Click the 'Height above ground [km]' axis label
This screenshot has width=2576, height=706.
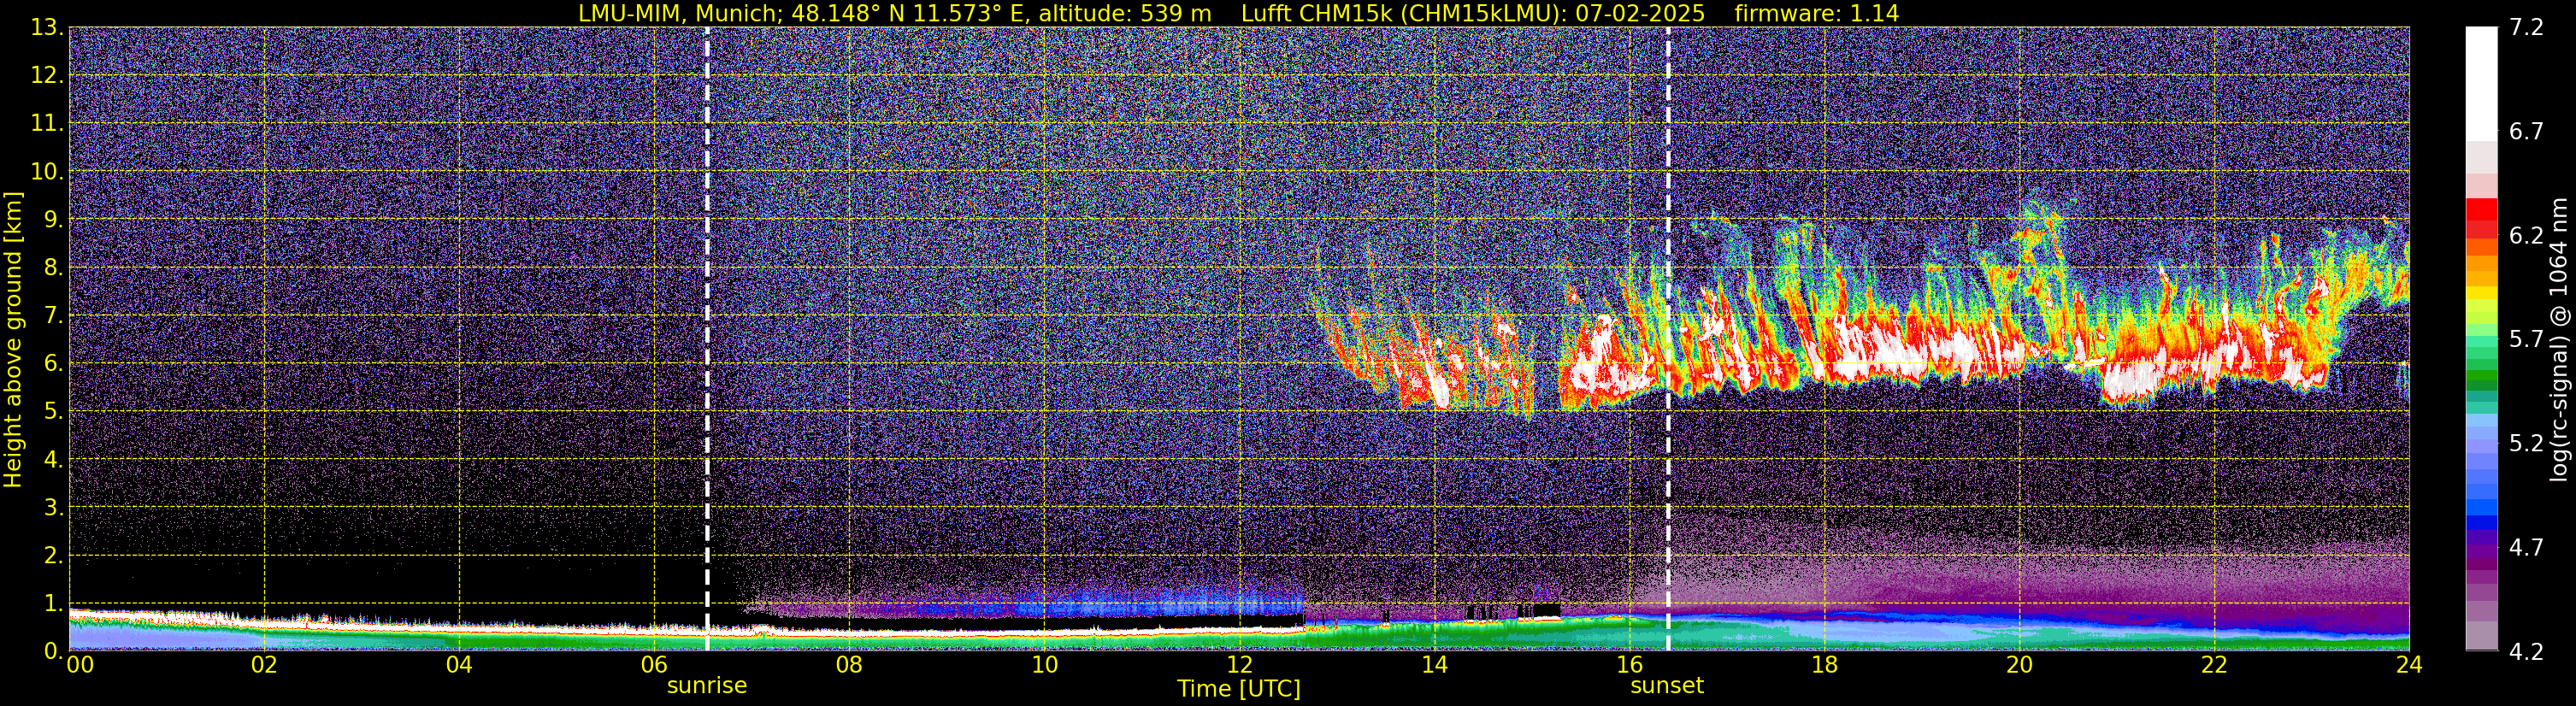(13, 339)
